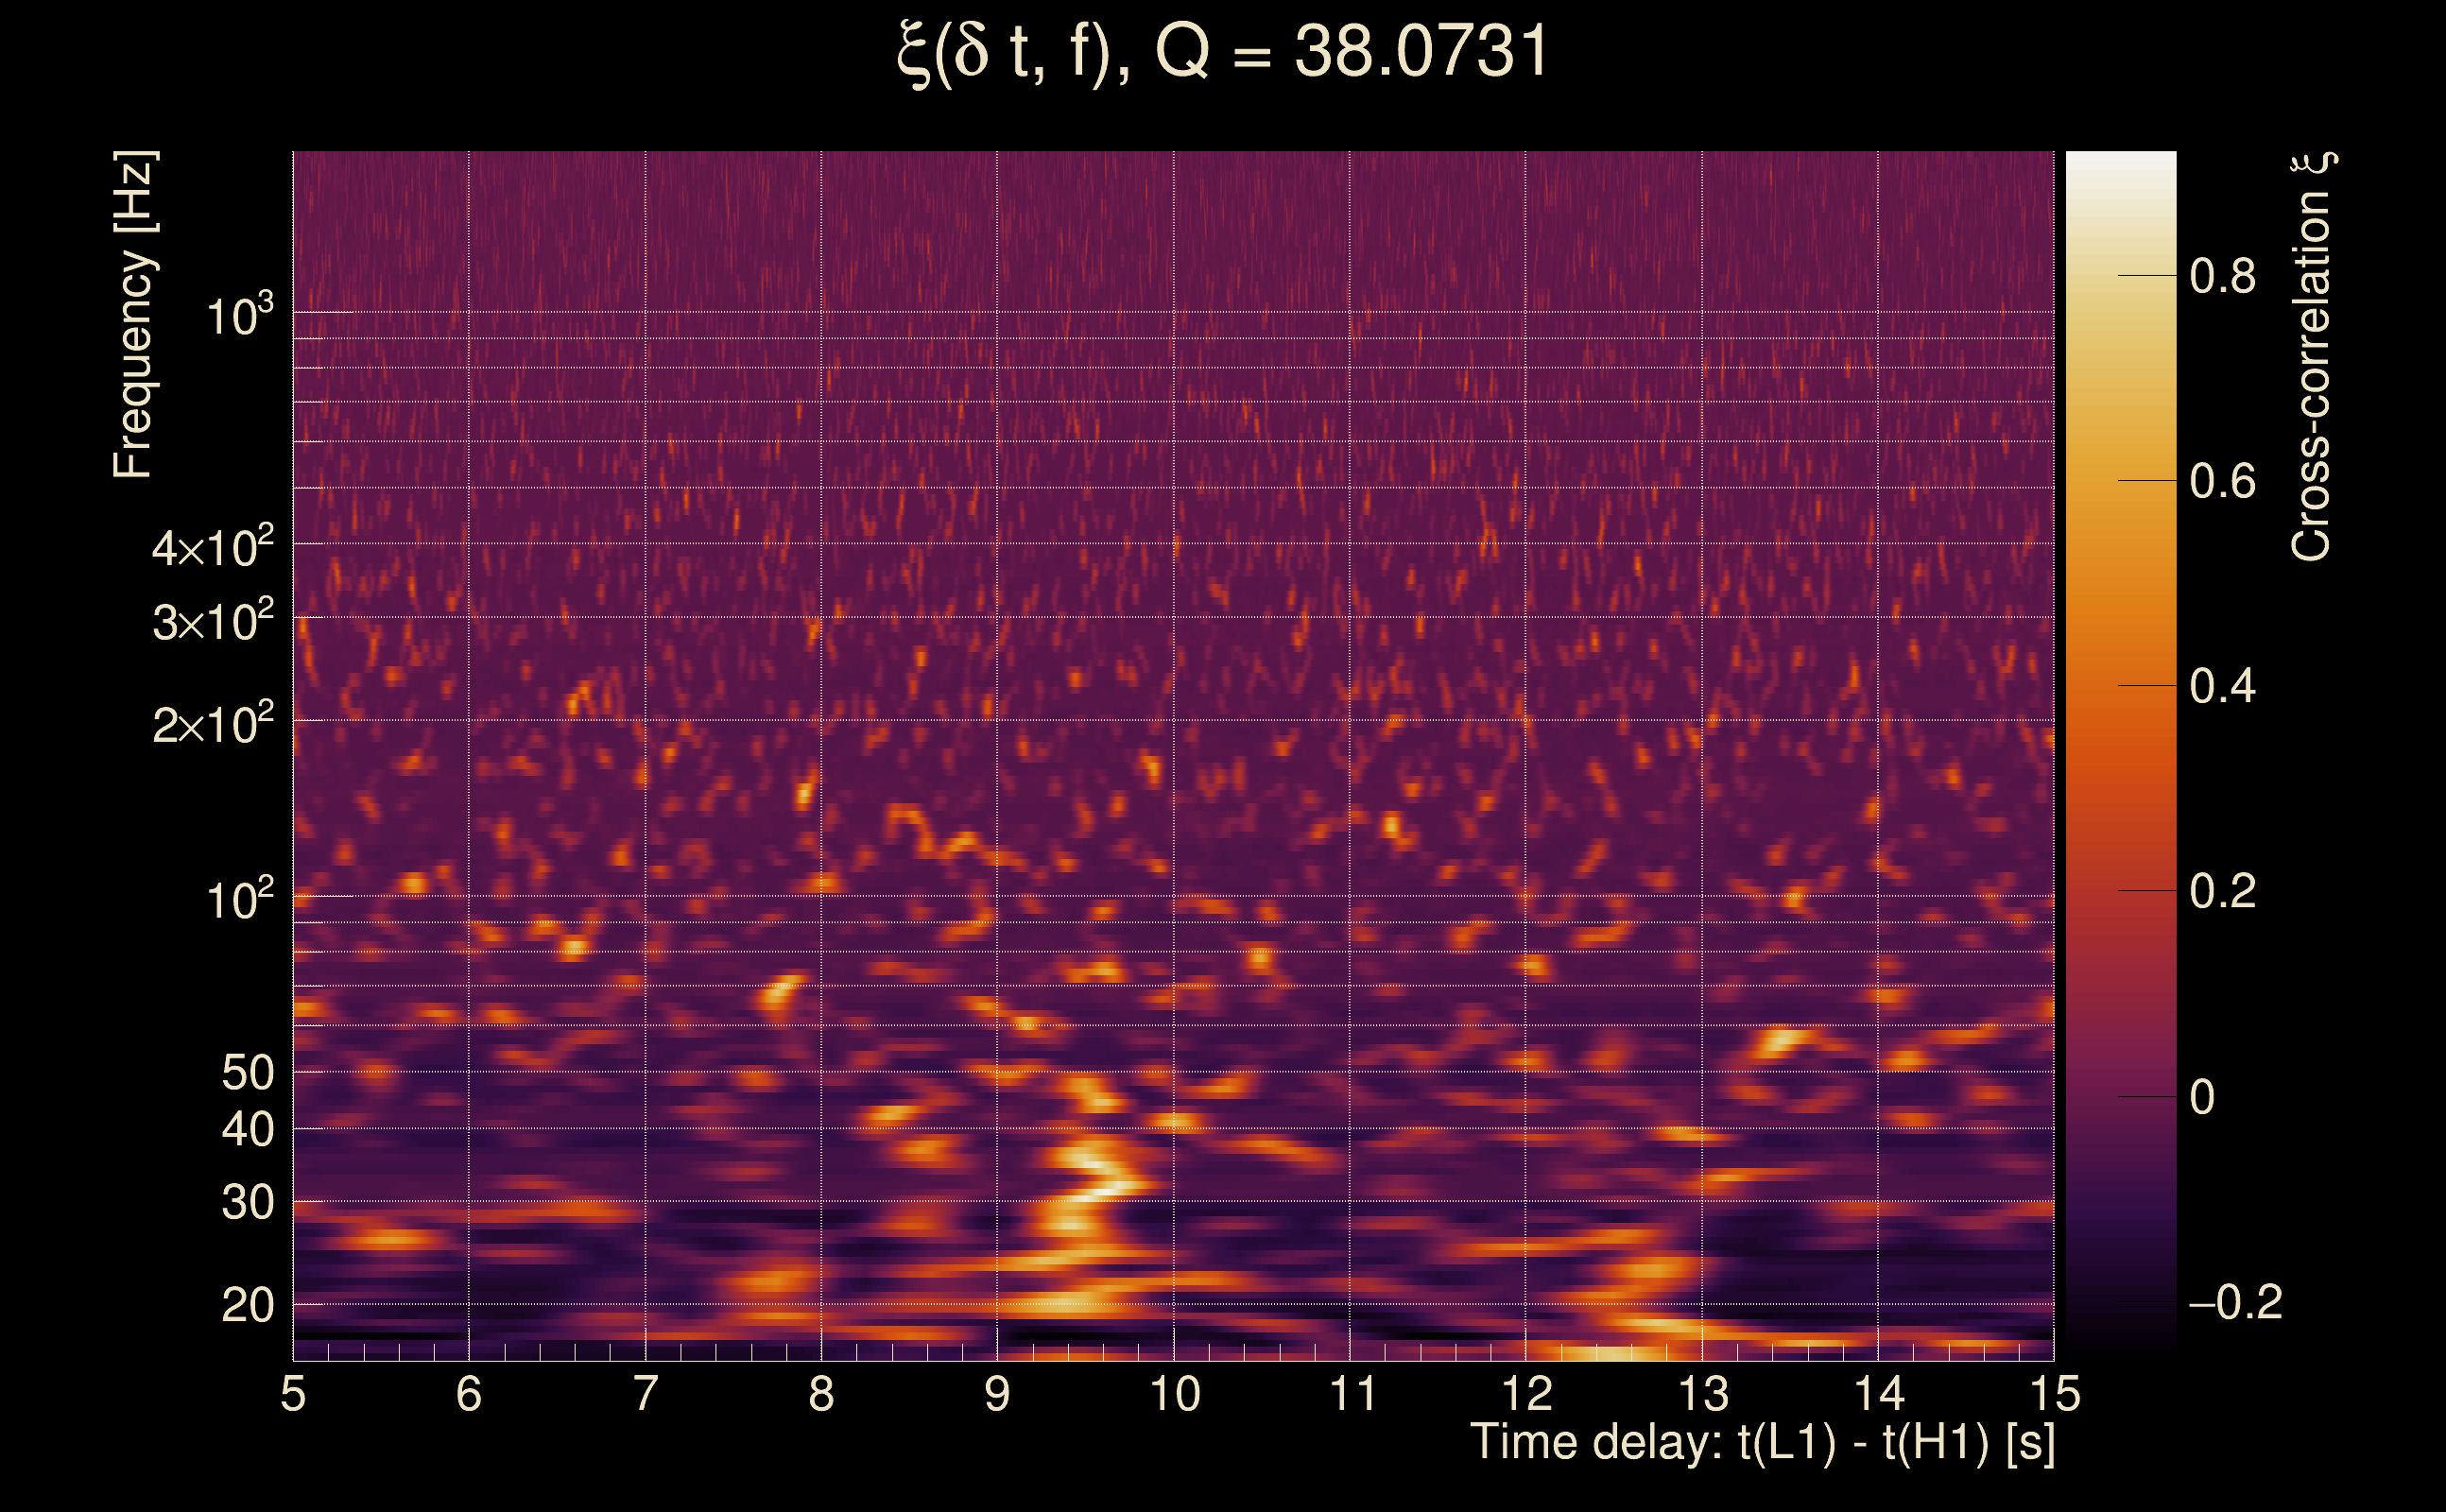Click the x-axis tick label 12
Viewport: 2446px width, 1512px height.
click(1526, 1394)
